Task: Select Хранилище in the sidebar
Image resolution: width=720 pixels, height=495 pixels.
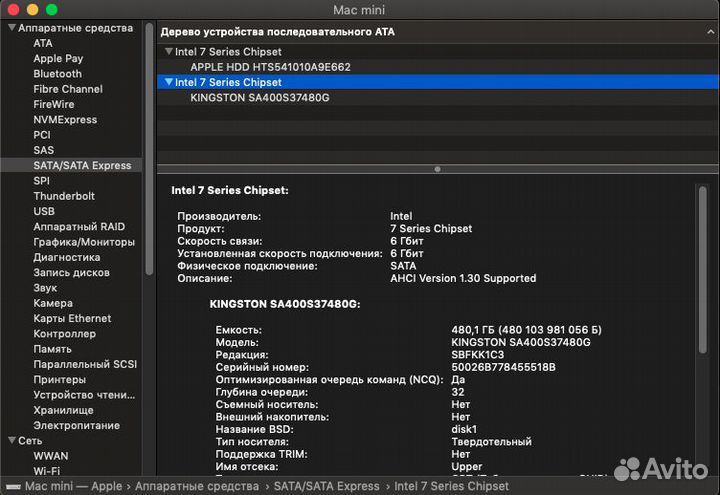Action: pyautogui.click(x=63, y=410)
